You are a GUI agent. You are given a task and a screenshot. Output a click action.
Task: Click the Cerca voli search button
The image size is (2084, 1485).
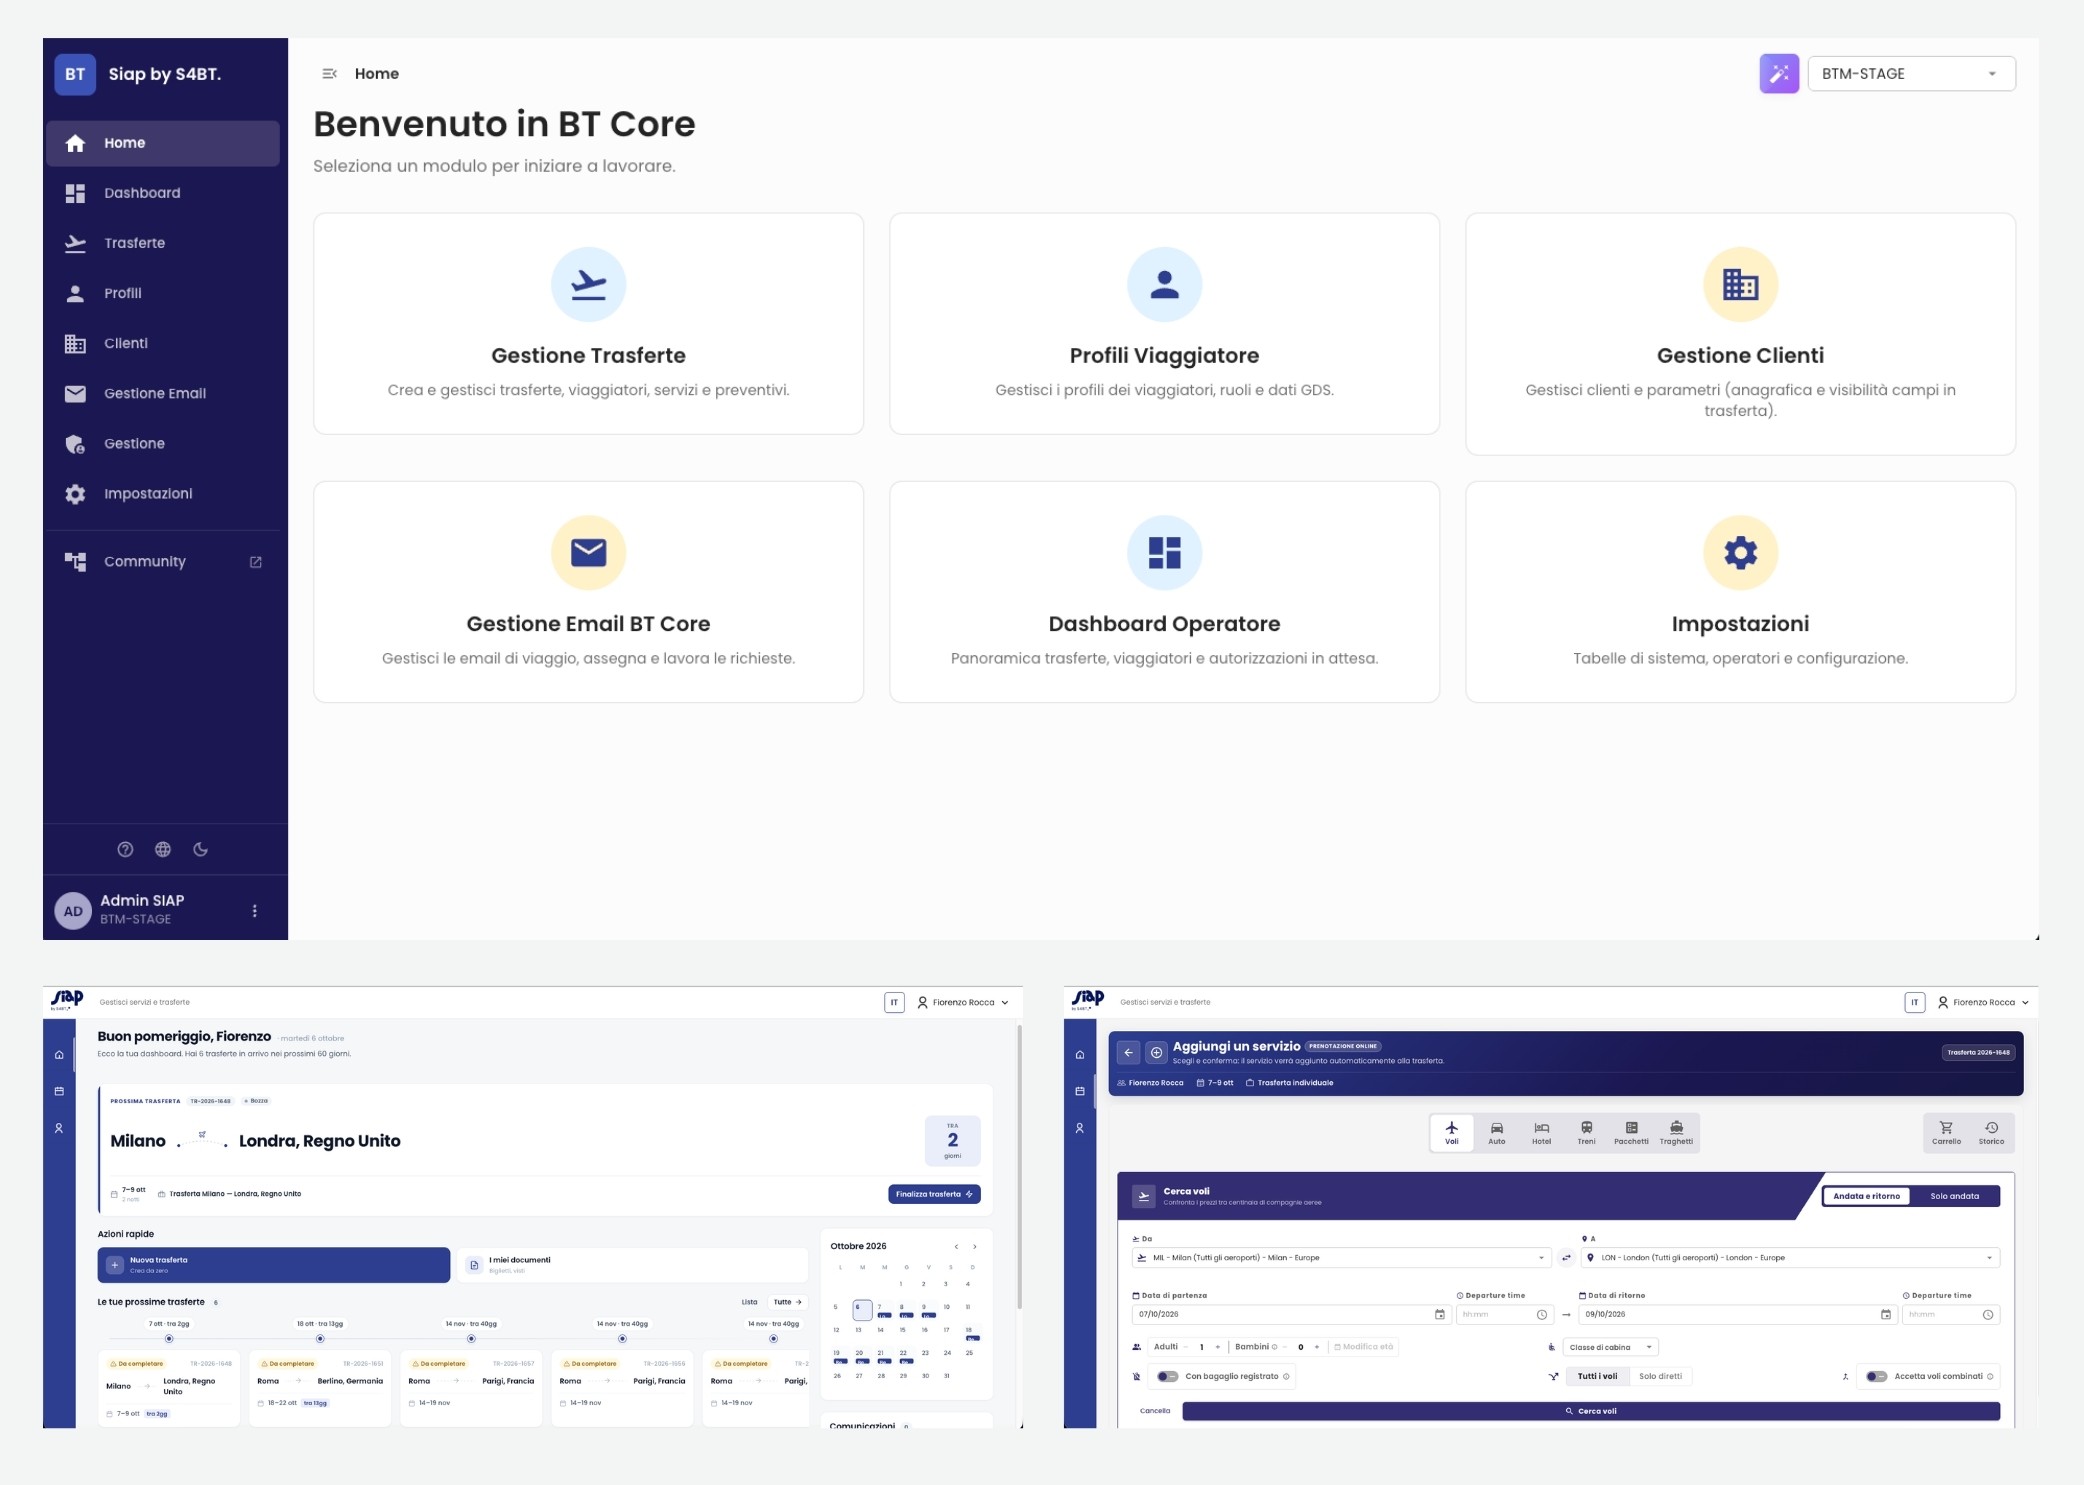[x=1591, y=1411]
